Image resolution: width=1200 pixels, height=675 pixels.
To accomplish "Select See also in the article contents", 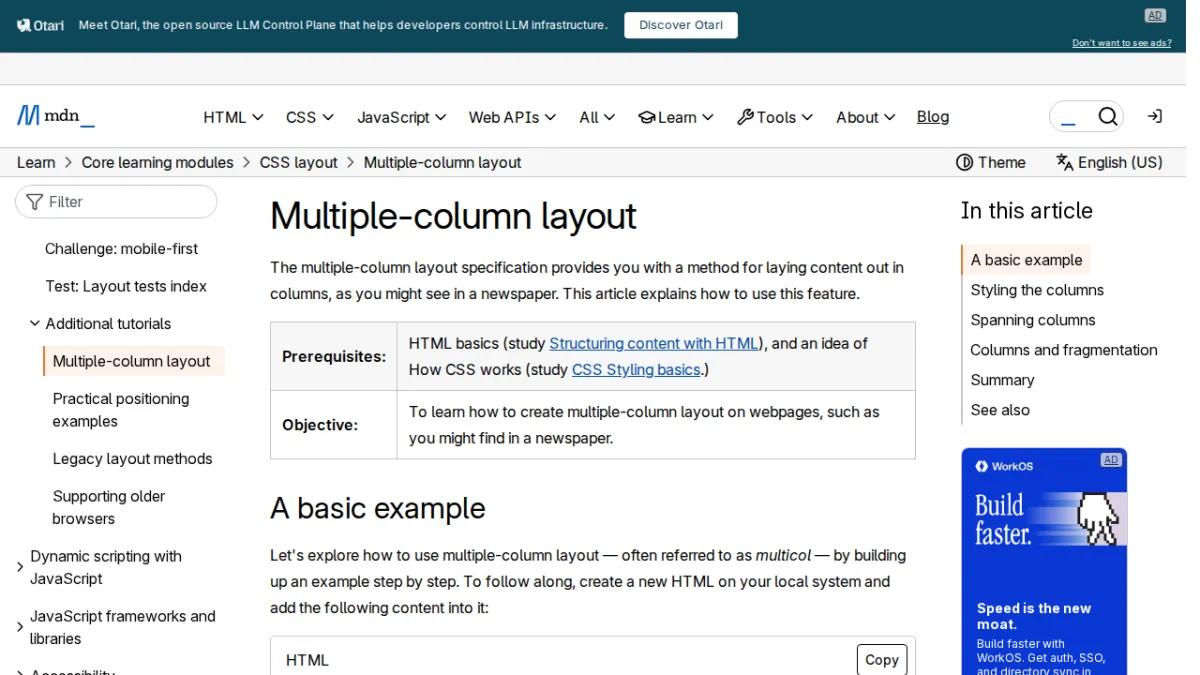I will coord(1000,410).
